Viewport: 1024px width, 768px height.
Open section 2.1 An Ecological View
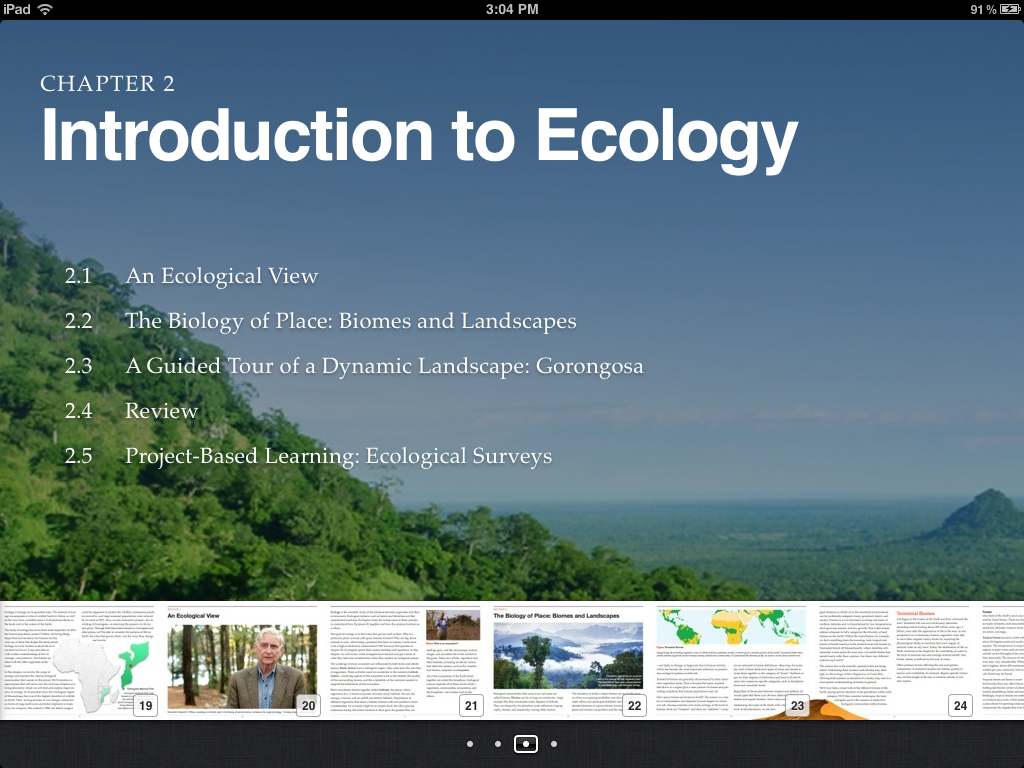click(x=191, y=276)
